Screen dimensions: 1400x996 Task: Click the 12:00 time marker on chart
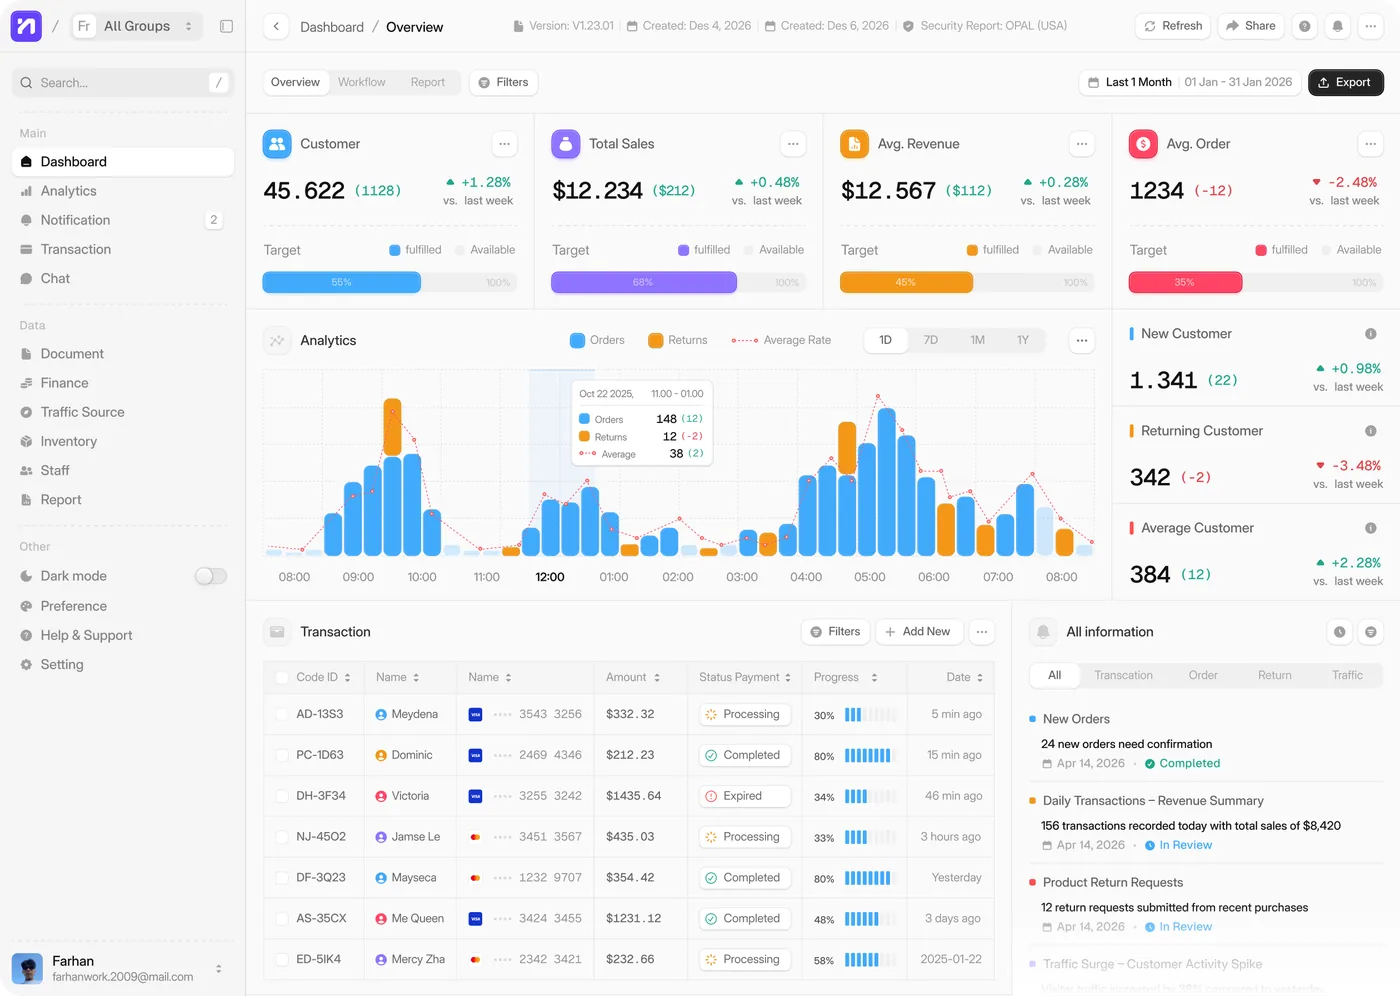click(550, 577)
